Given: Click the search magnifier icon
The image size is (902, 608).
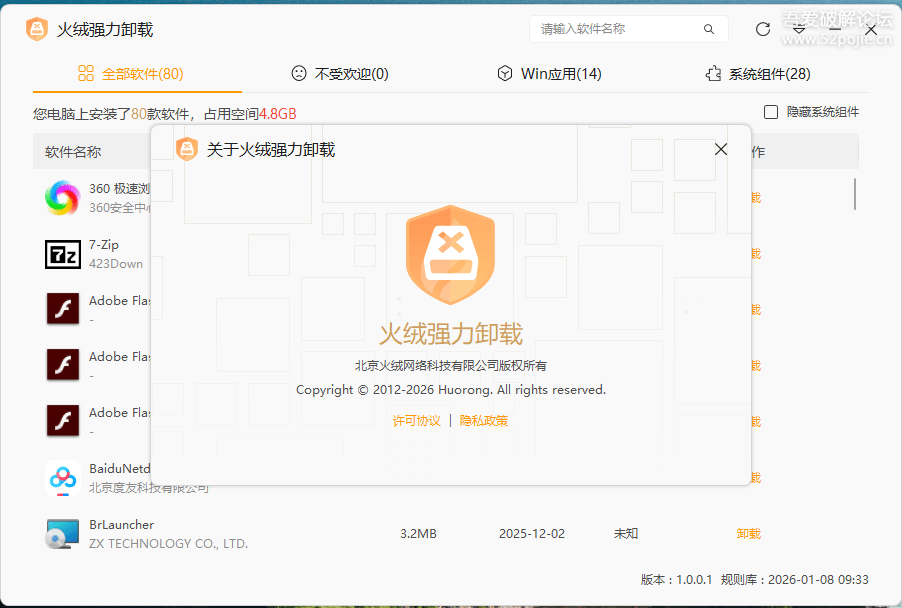Looking at the screenshot, I should pos(708,29).
